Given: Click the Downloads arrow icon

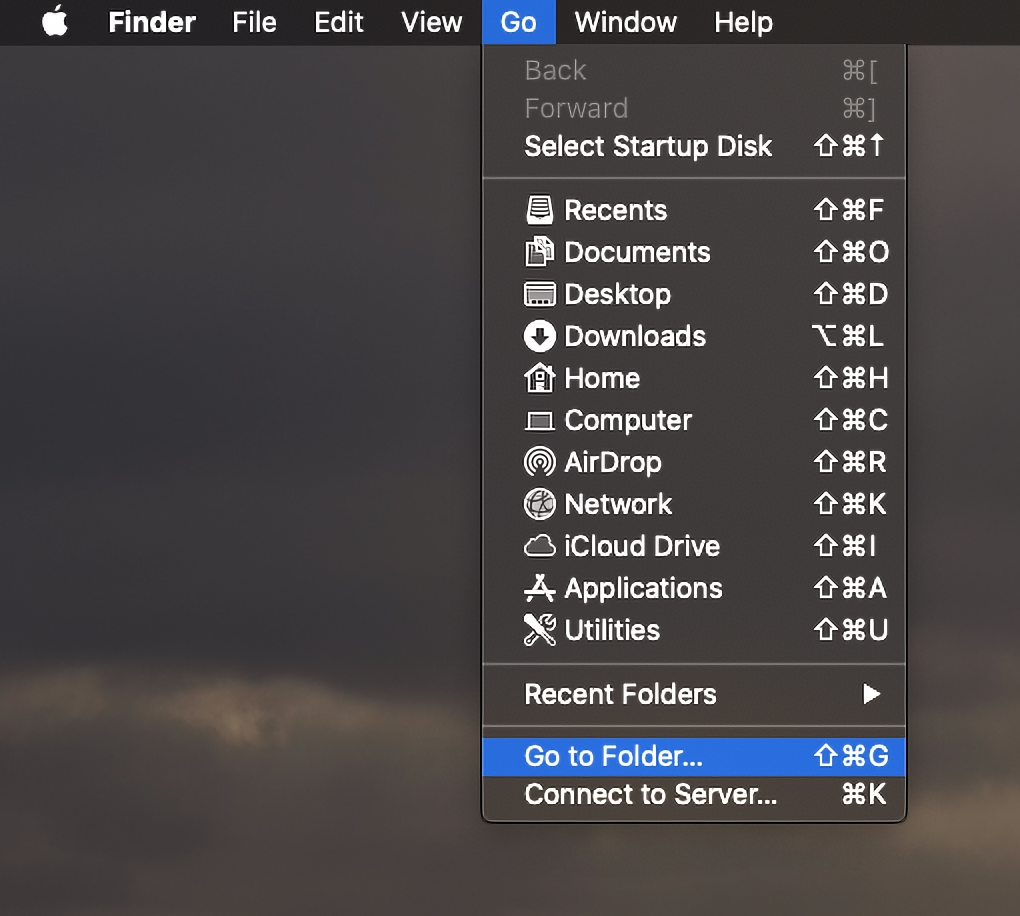Looking at the screenshot, I should tap(539, 336).
